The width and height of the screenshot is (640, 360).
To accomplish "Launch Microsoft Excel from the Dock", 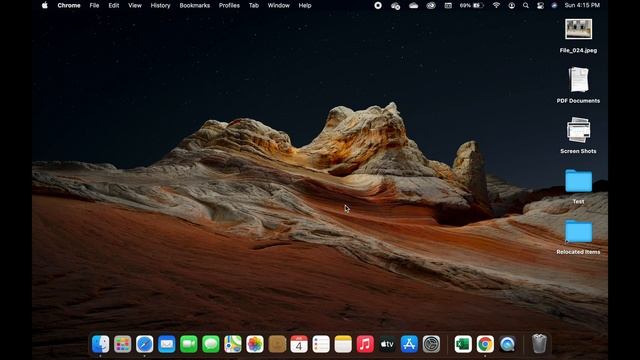I will point(463,344).
